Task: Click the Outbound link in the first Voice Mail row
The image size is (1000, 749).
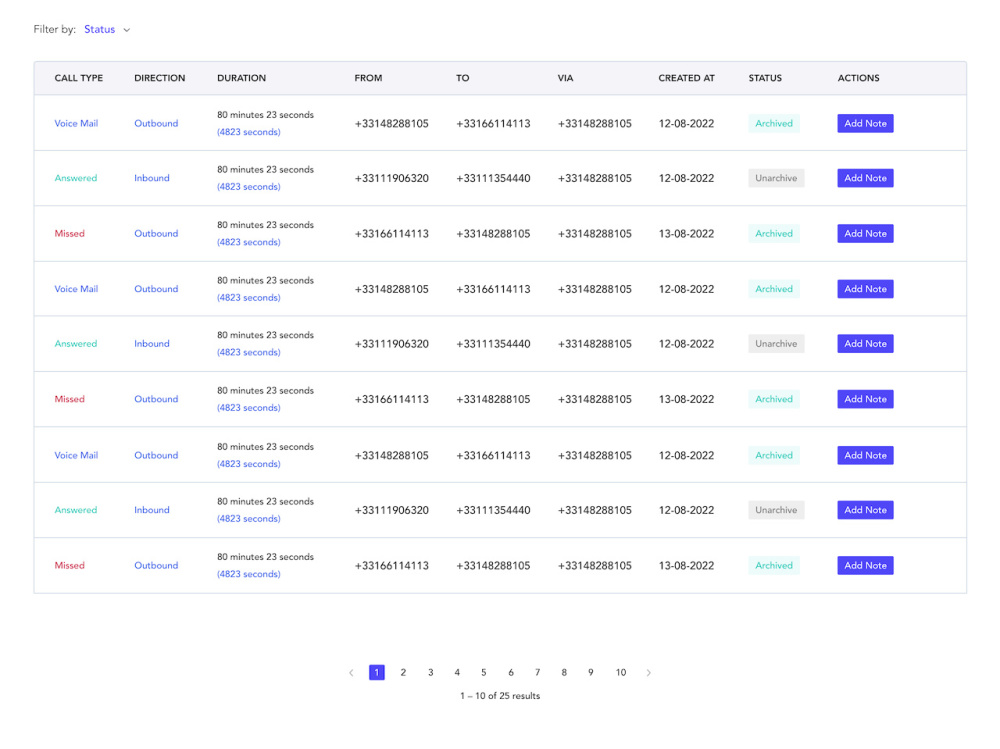Action: click(x=156, y=123)
